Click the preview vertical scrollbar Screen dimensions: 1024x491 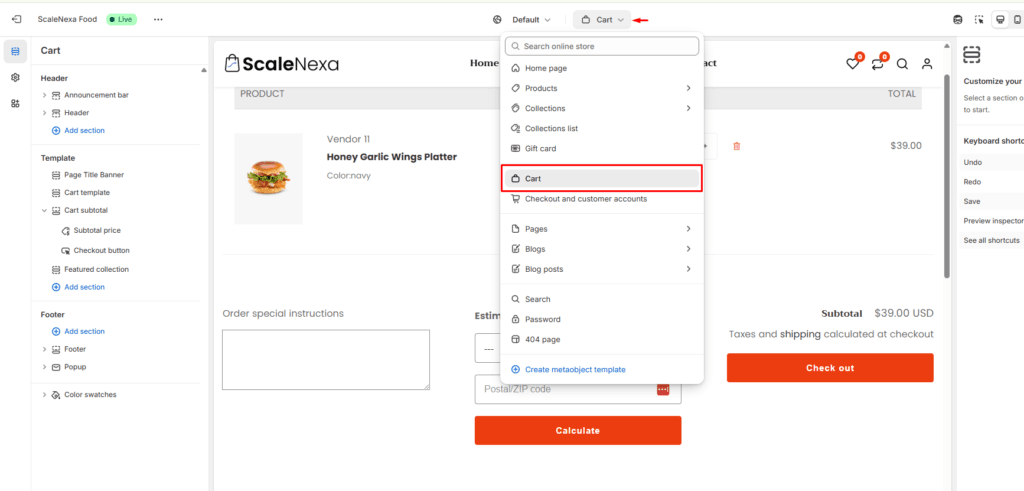coord(947,176)
